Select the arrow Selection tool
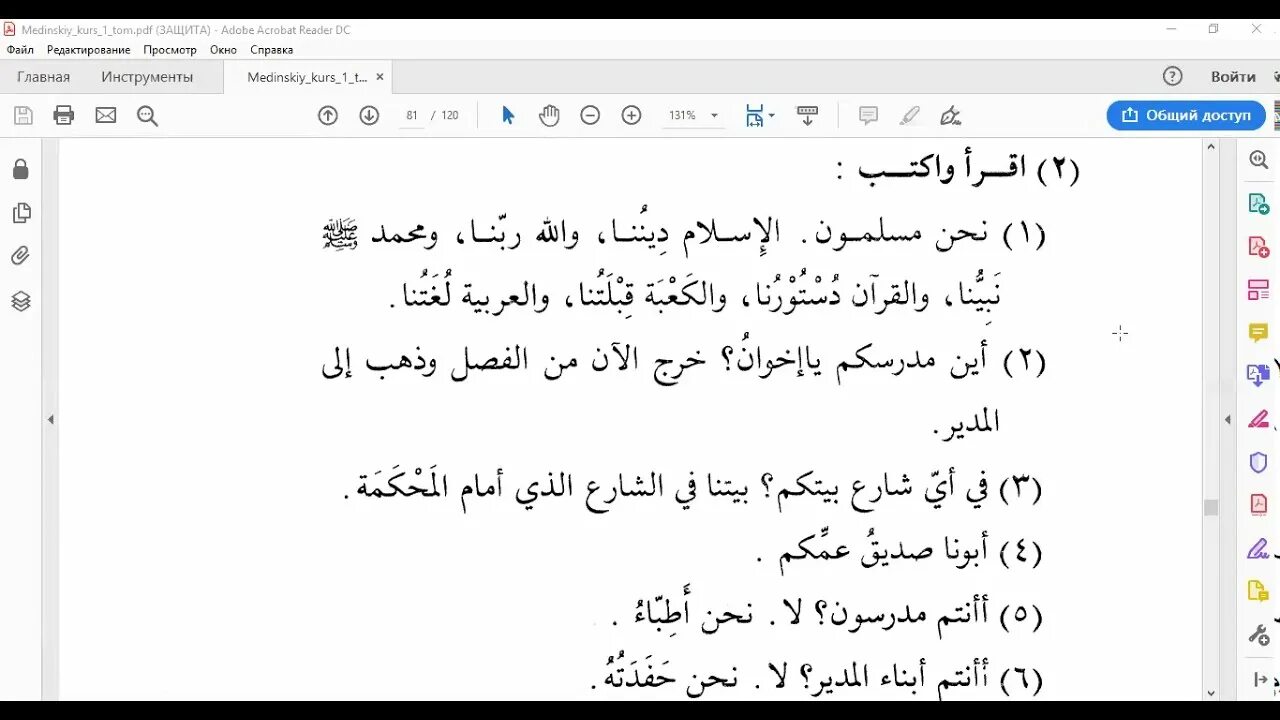 pyautogui.click(x=508, y=116)
